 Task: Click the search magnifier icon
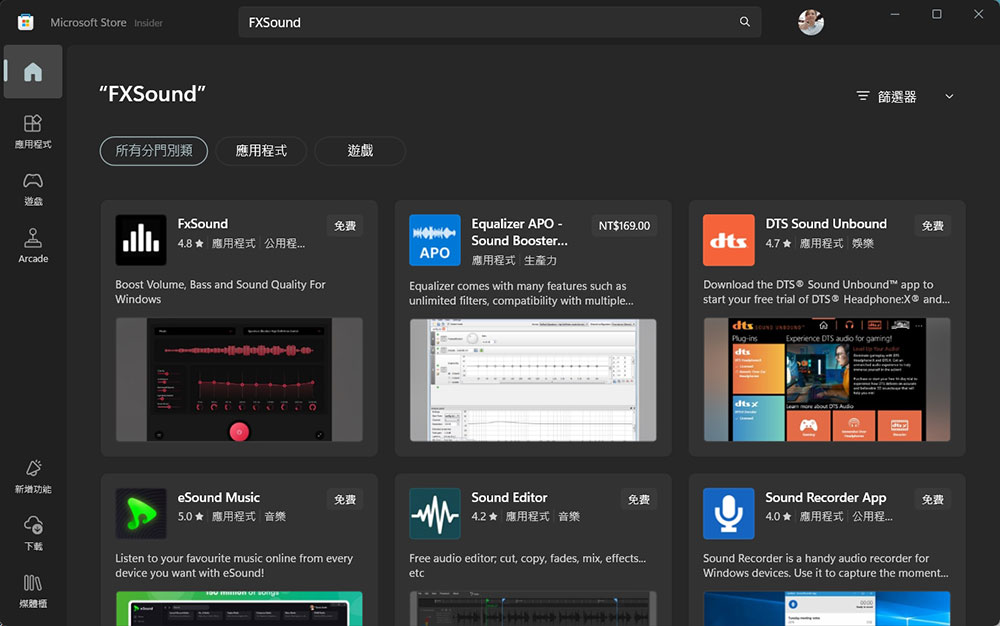[744, 22]
